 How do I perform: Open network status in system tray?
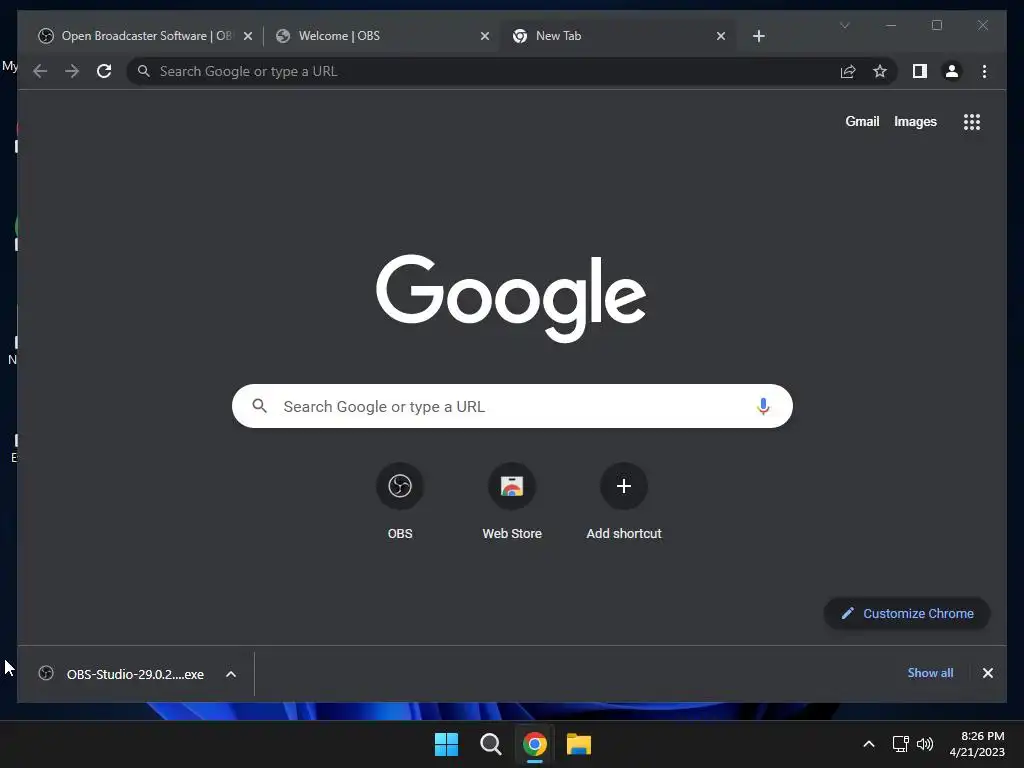pos(901,744)
